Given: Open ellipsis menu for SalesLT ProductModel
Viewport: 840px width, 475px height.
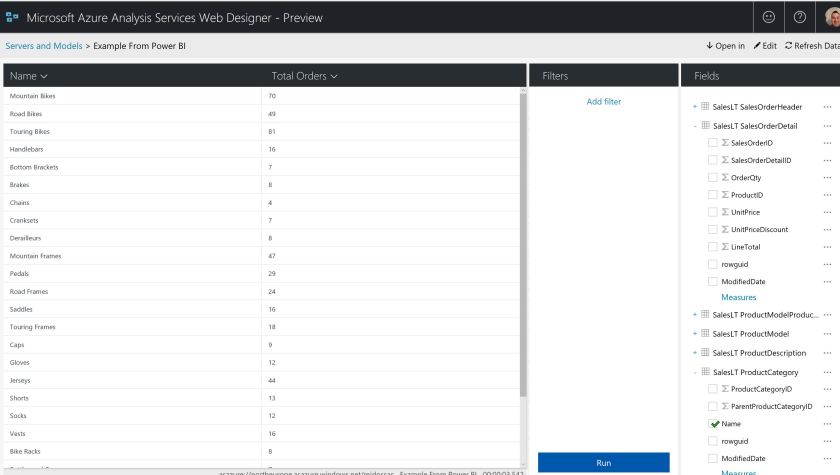Looking at the screenshot, I should [827, 334].
